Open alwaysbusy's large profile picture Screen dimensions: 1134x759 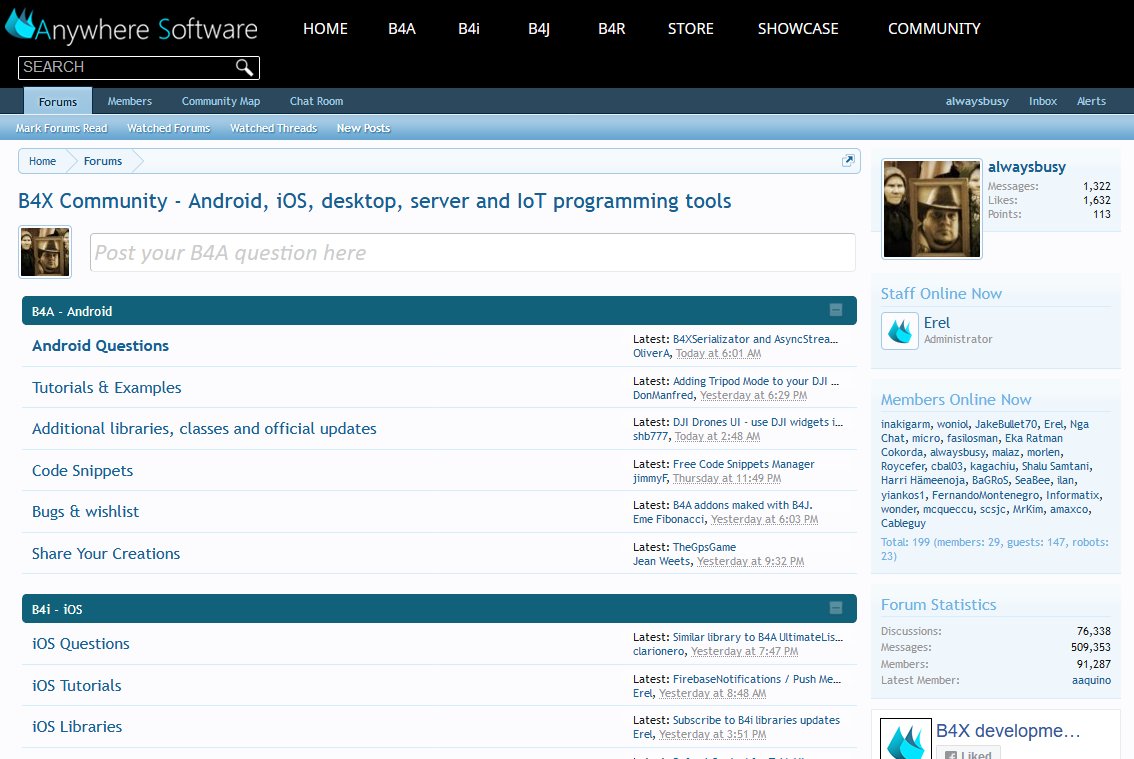pos(932,208)
